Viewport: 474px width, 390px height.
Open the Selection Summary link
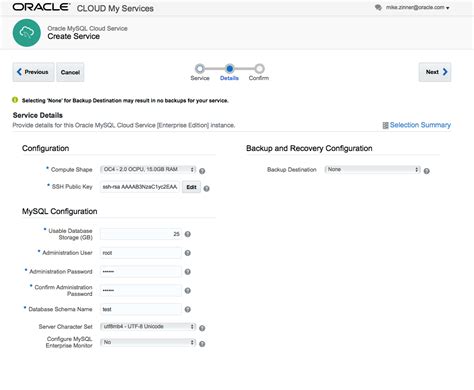click(420, 125)
